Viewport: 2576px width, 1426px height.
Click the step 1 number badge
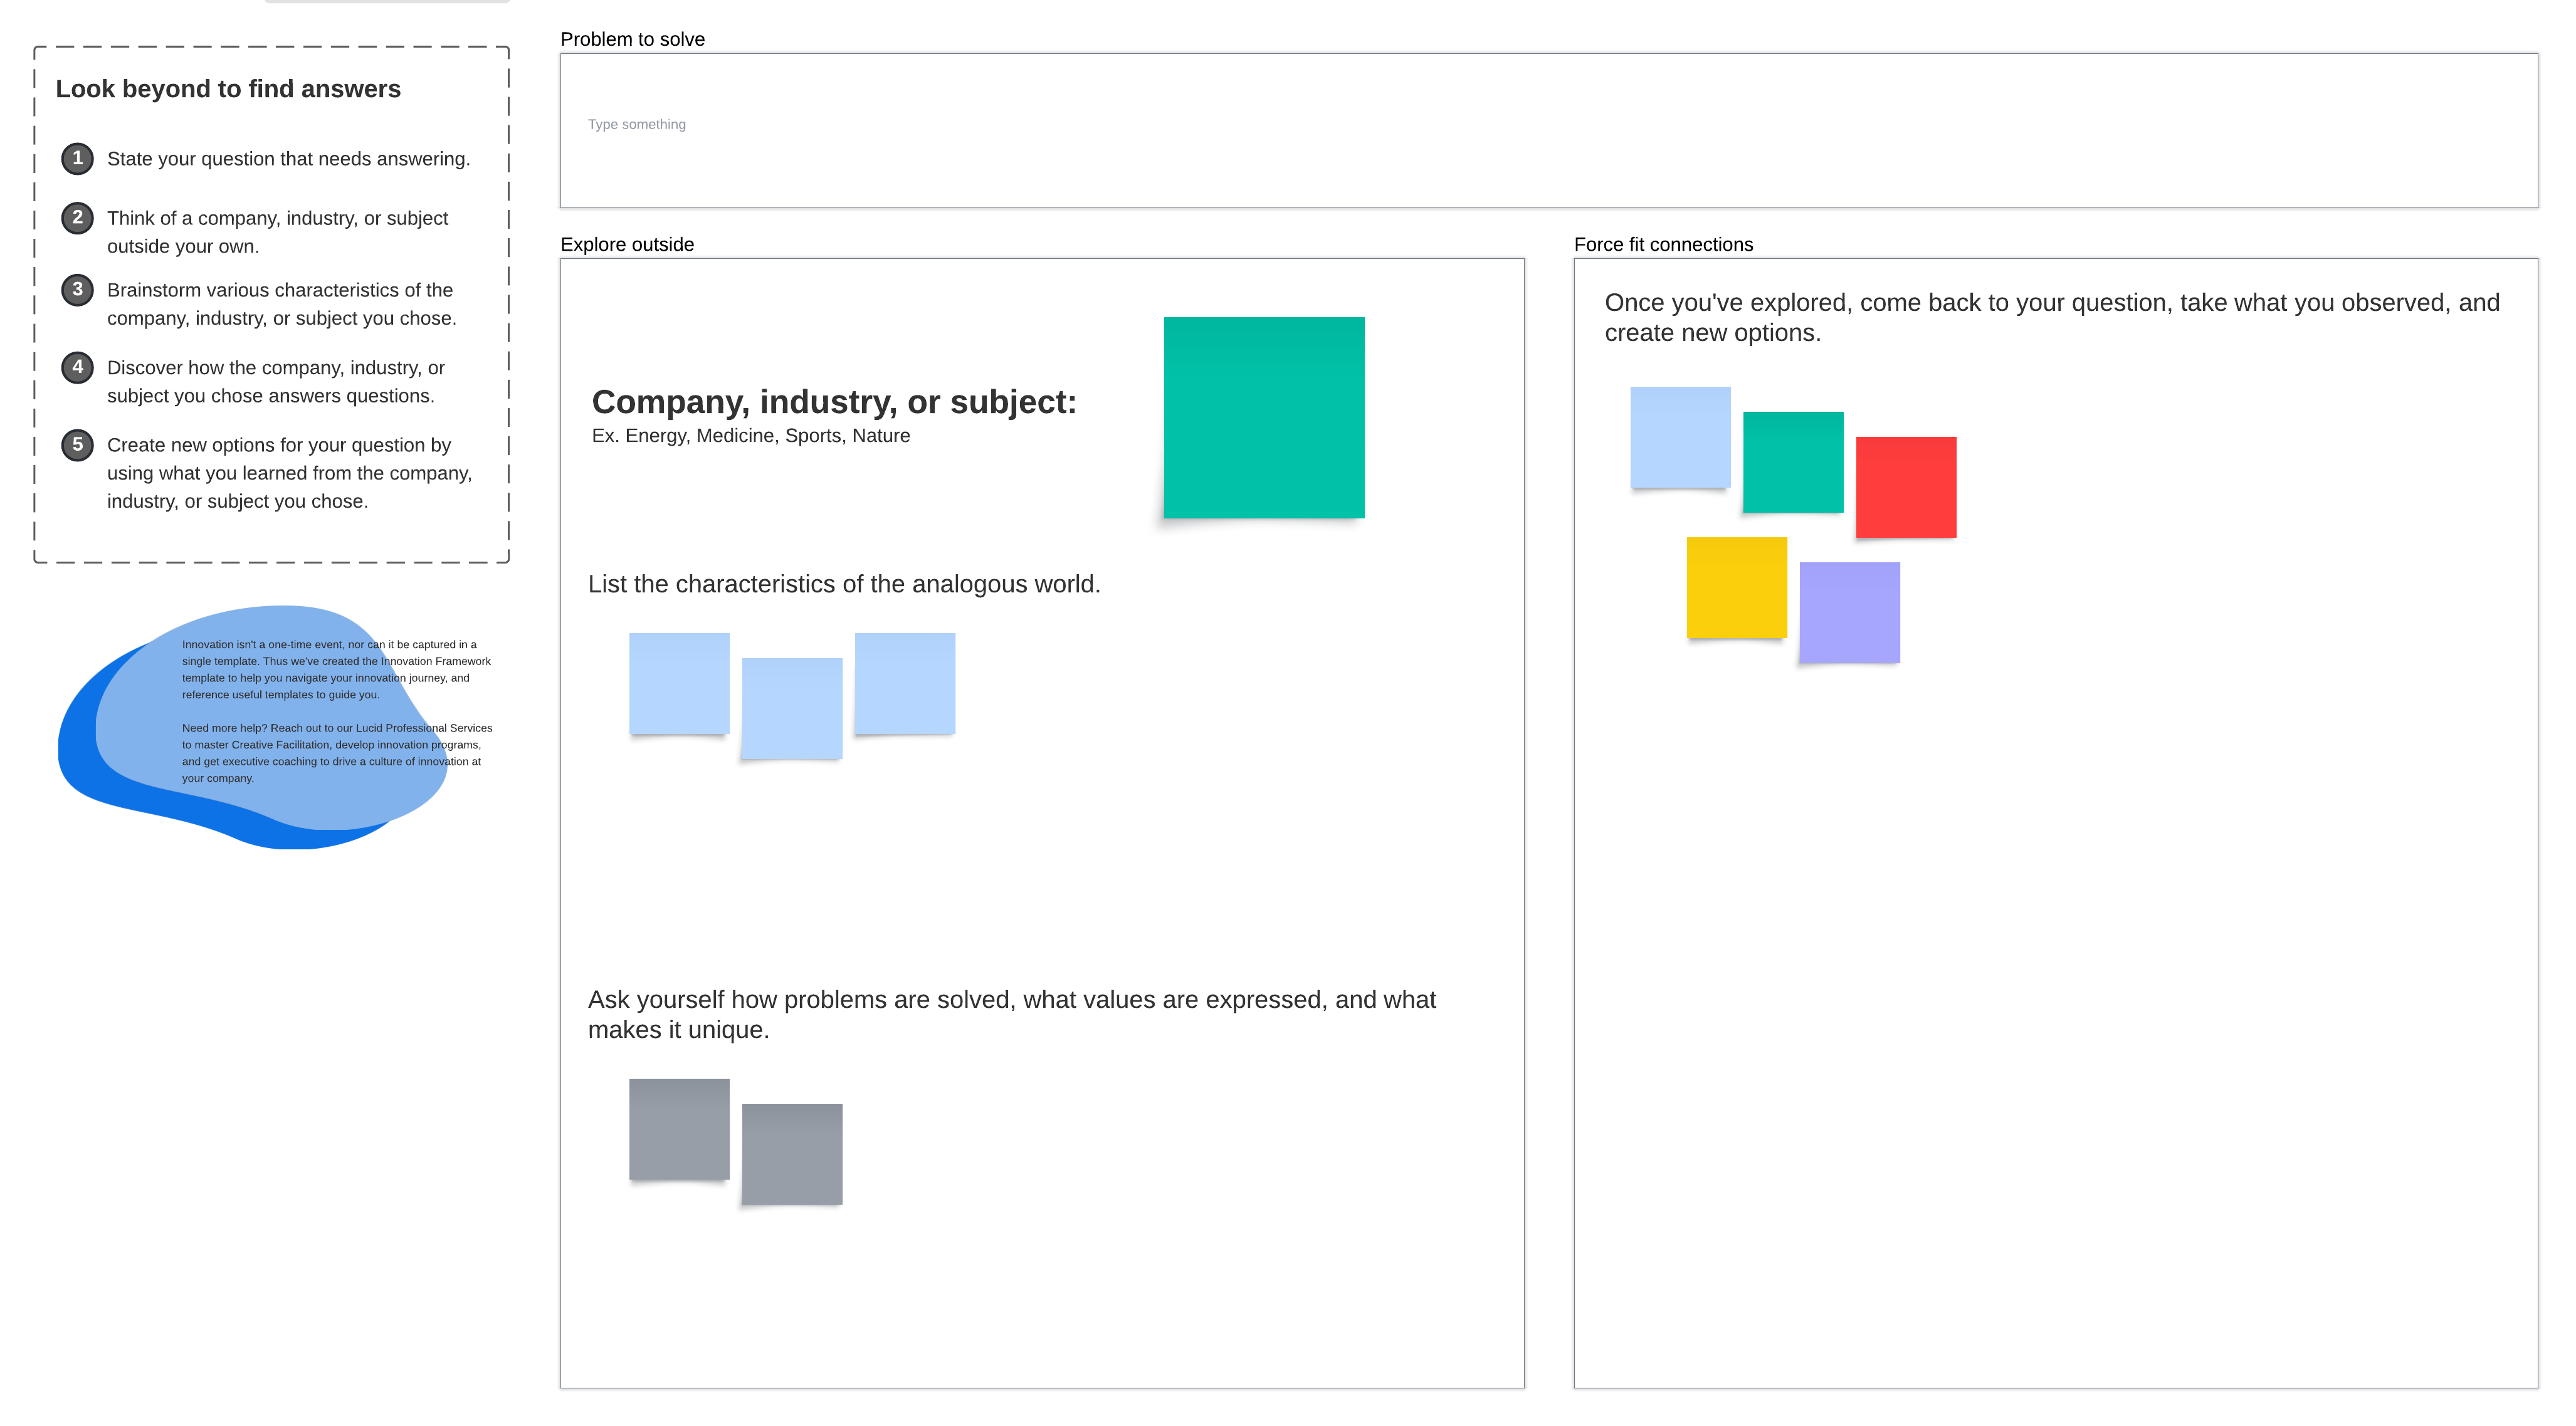[x=77, y=158]
